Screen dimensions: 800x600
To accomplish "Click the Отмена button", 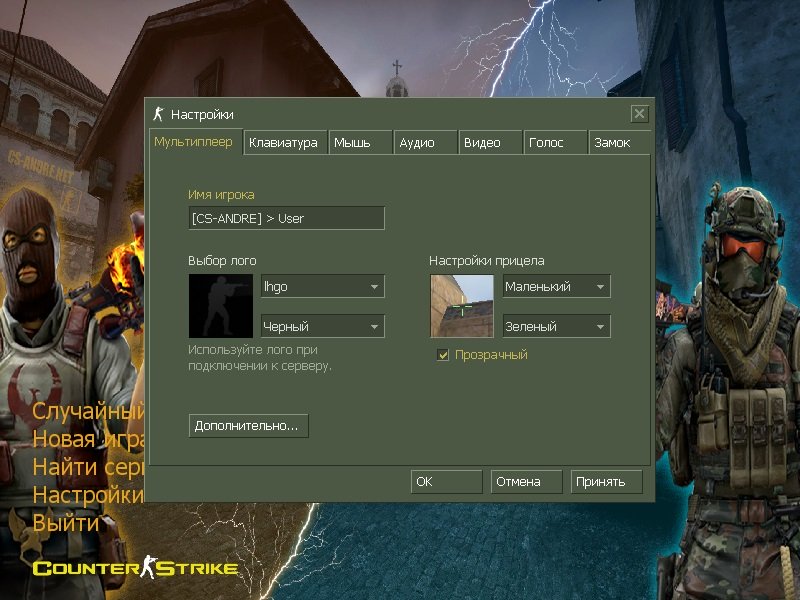I will [527, 482].
